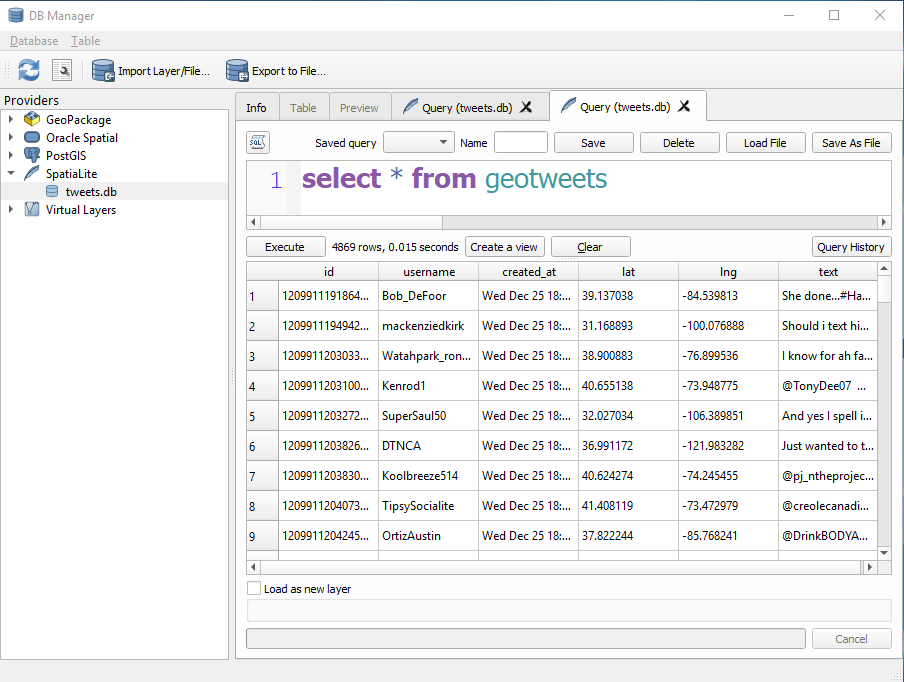Screen dimensions: 904x682
Task: Expand the PostGIS provider node
Action: coord(11,156)
